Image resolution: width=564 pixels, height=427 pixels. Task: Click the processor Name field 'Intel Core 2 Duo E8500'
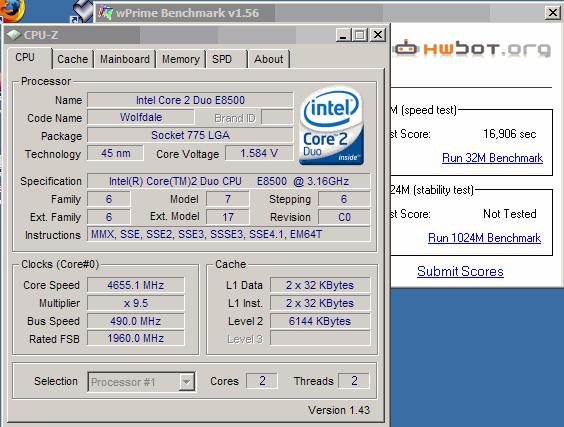(x=190, y=100)
